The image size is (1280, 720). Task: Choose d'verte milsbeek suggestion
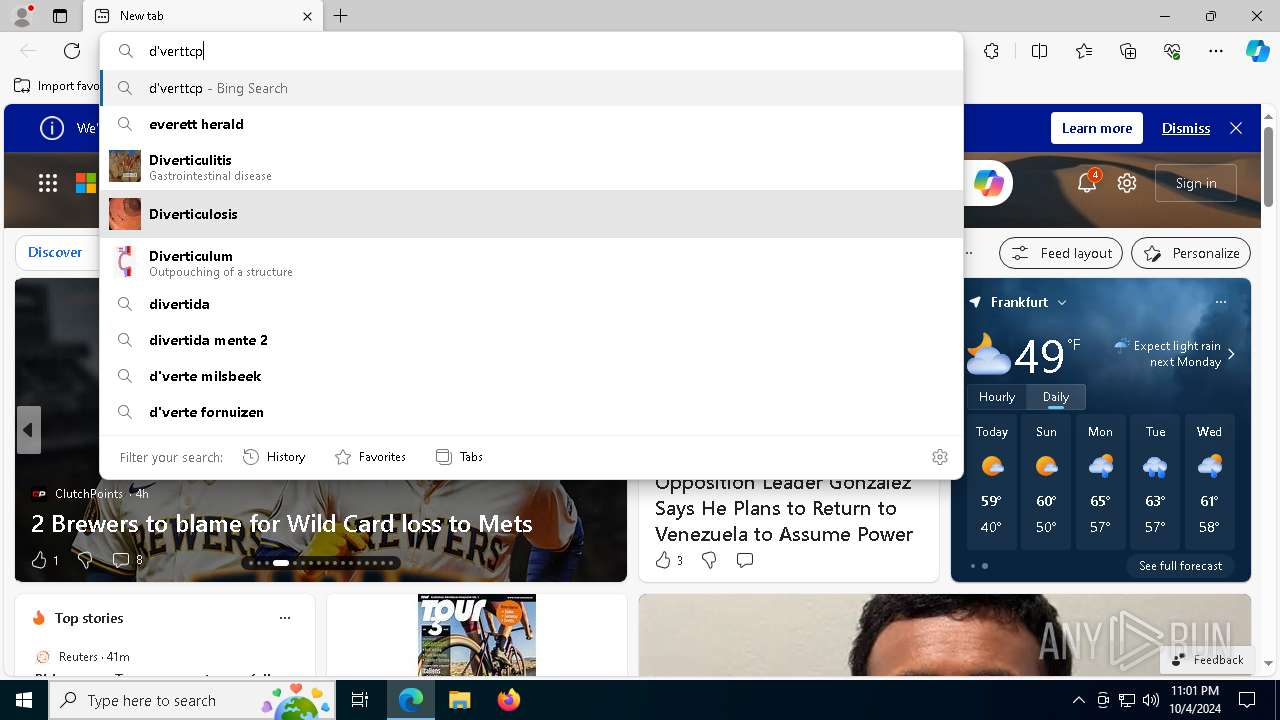[531, 376]
